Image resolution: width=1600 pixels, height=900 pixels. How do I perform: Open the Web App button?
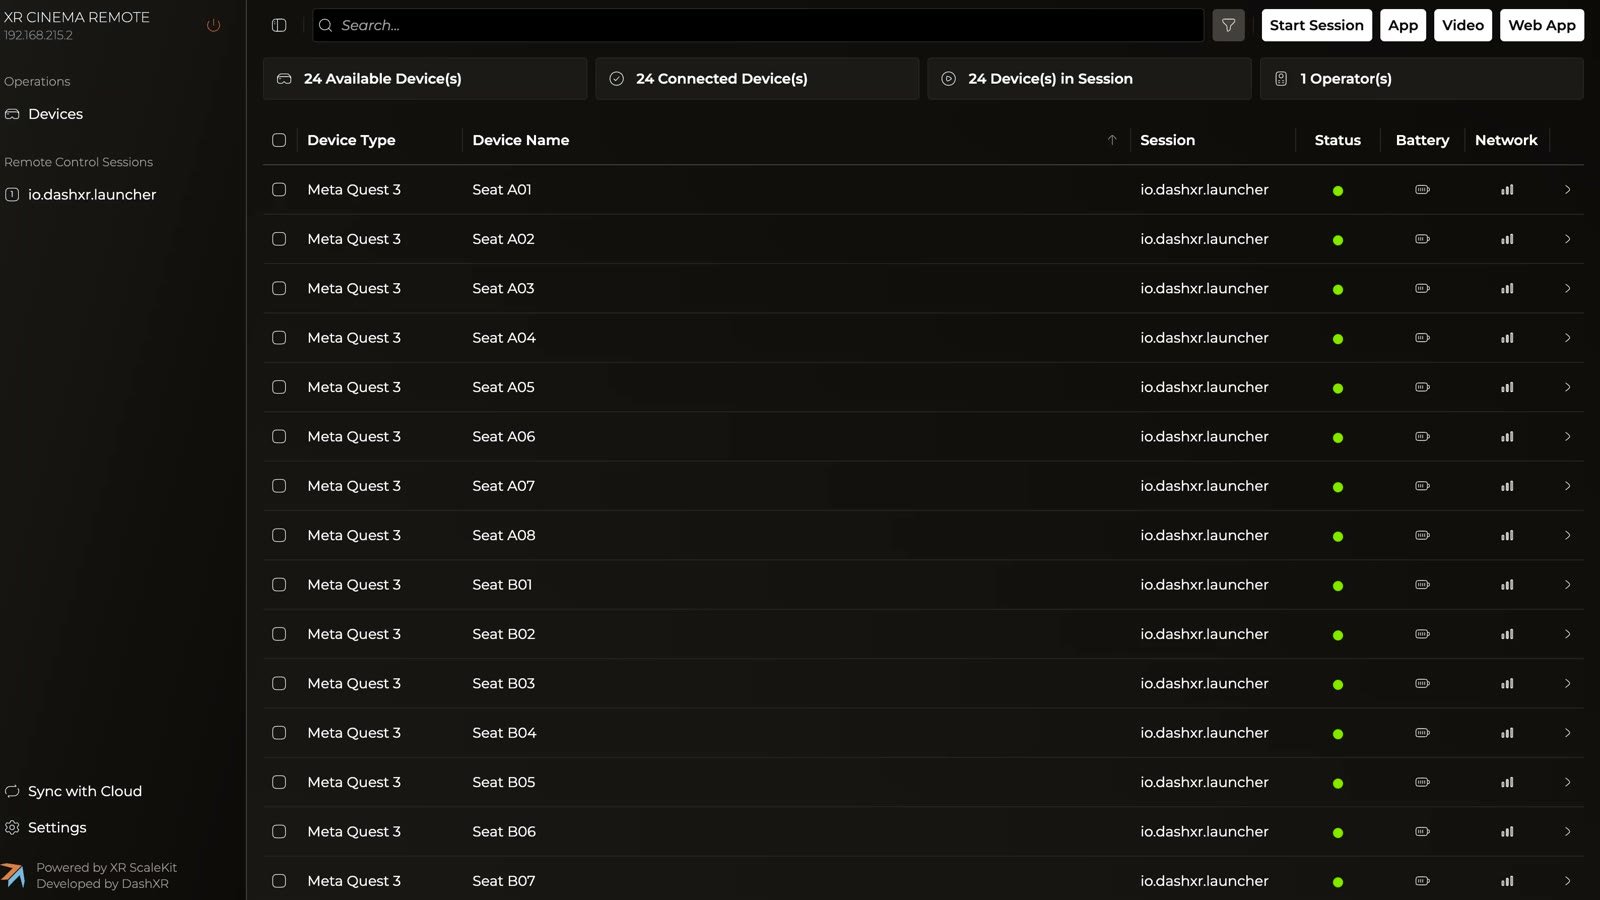tap(1542, 25)
